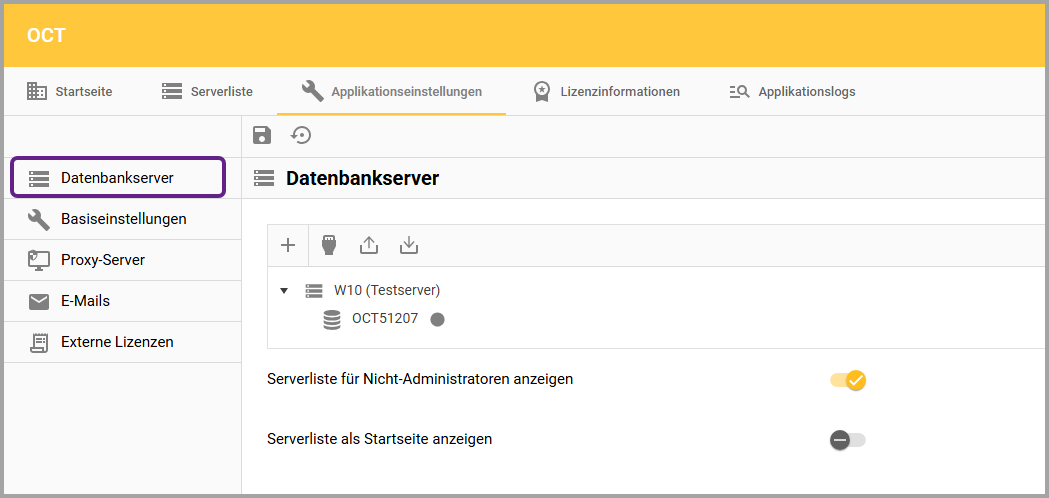The height and width of the screenshot is (498, 1049).
Task: Click the connection plug icon
Action: (x=328, y=245)
